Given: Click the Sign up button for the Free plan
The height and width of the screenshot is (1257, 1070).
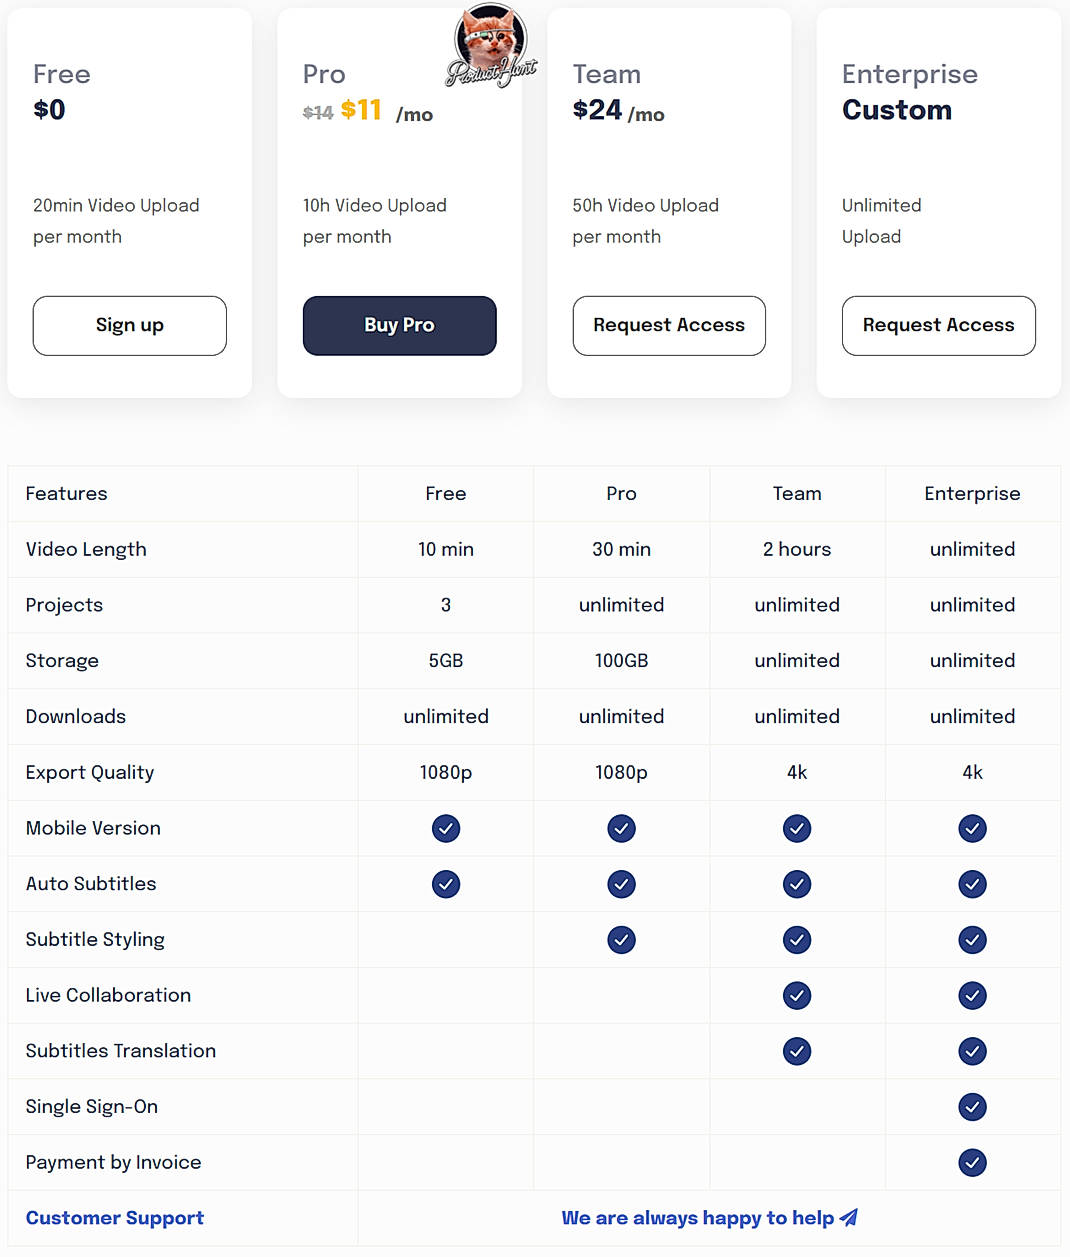Looking at the screenshot, I should (129, 325).
